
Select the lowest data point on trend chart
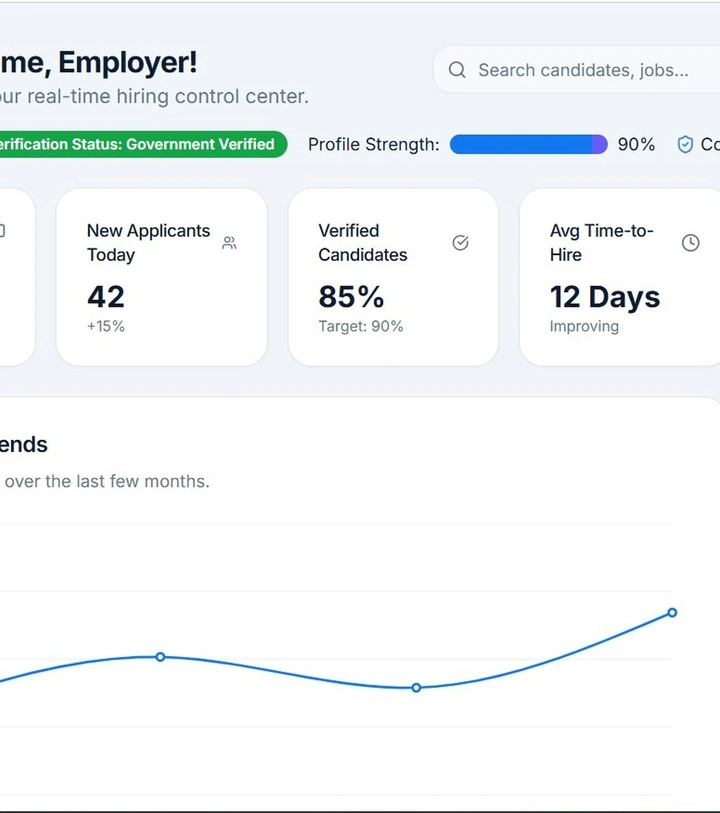(416, 688)
